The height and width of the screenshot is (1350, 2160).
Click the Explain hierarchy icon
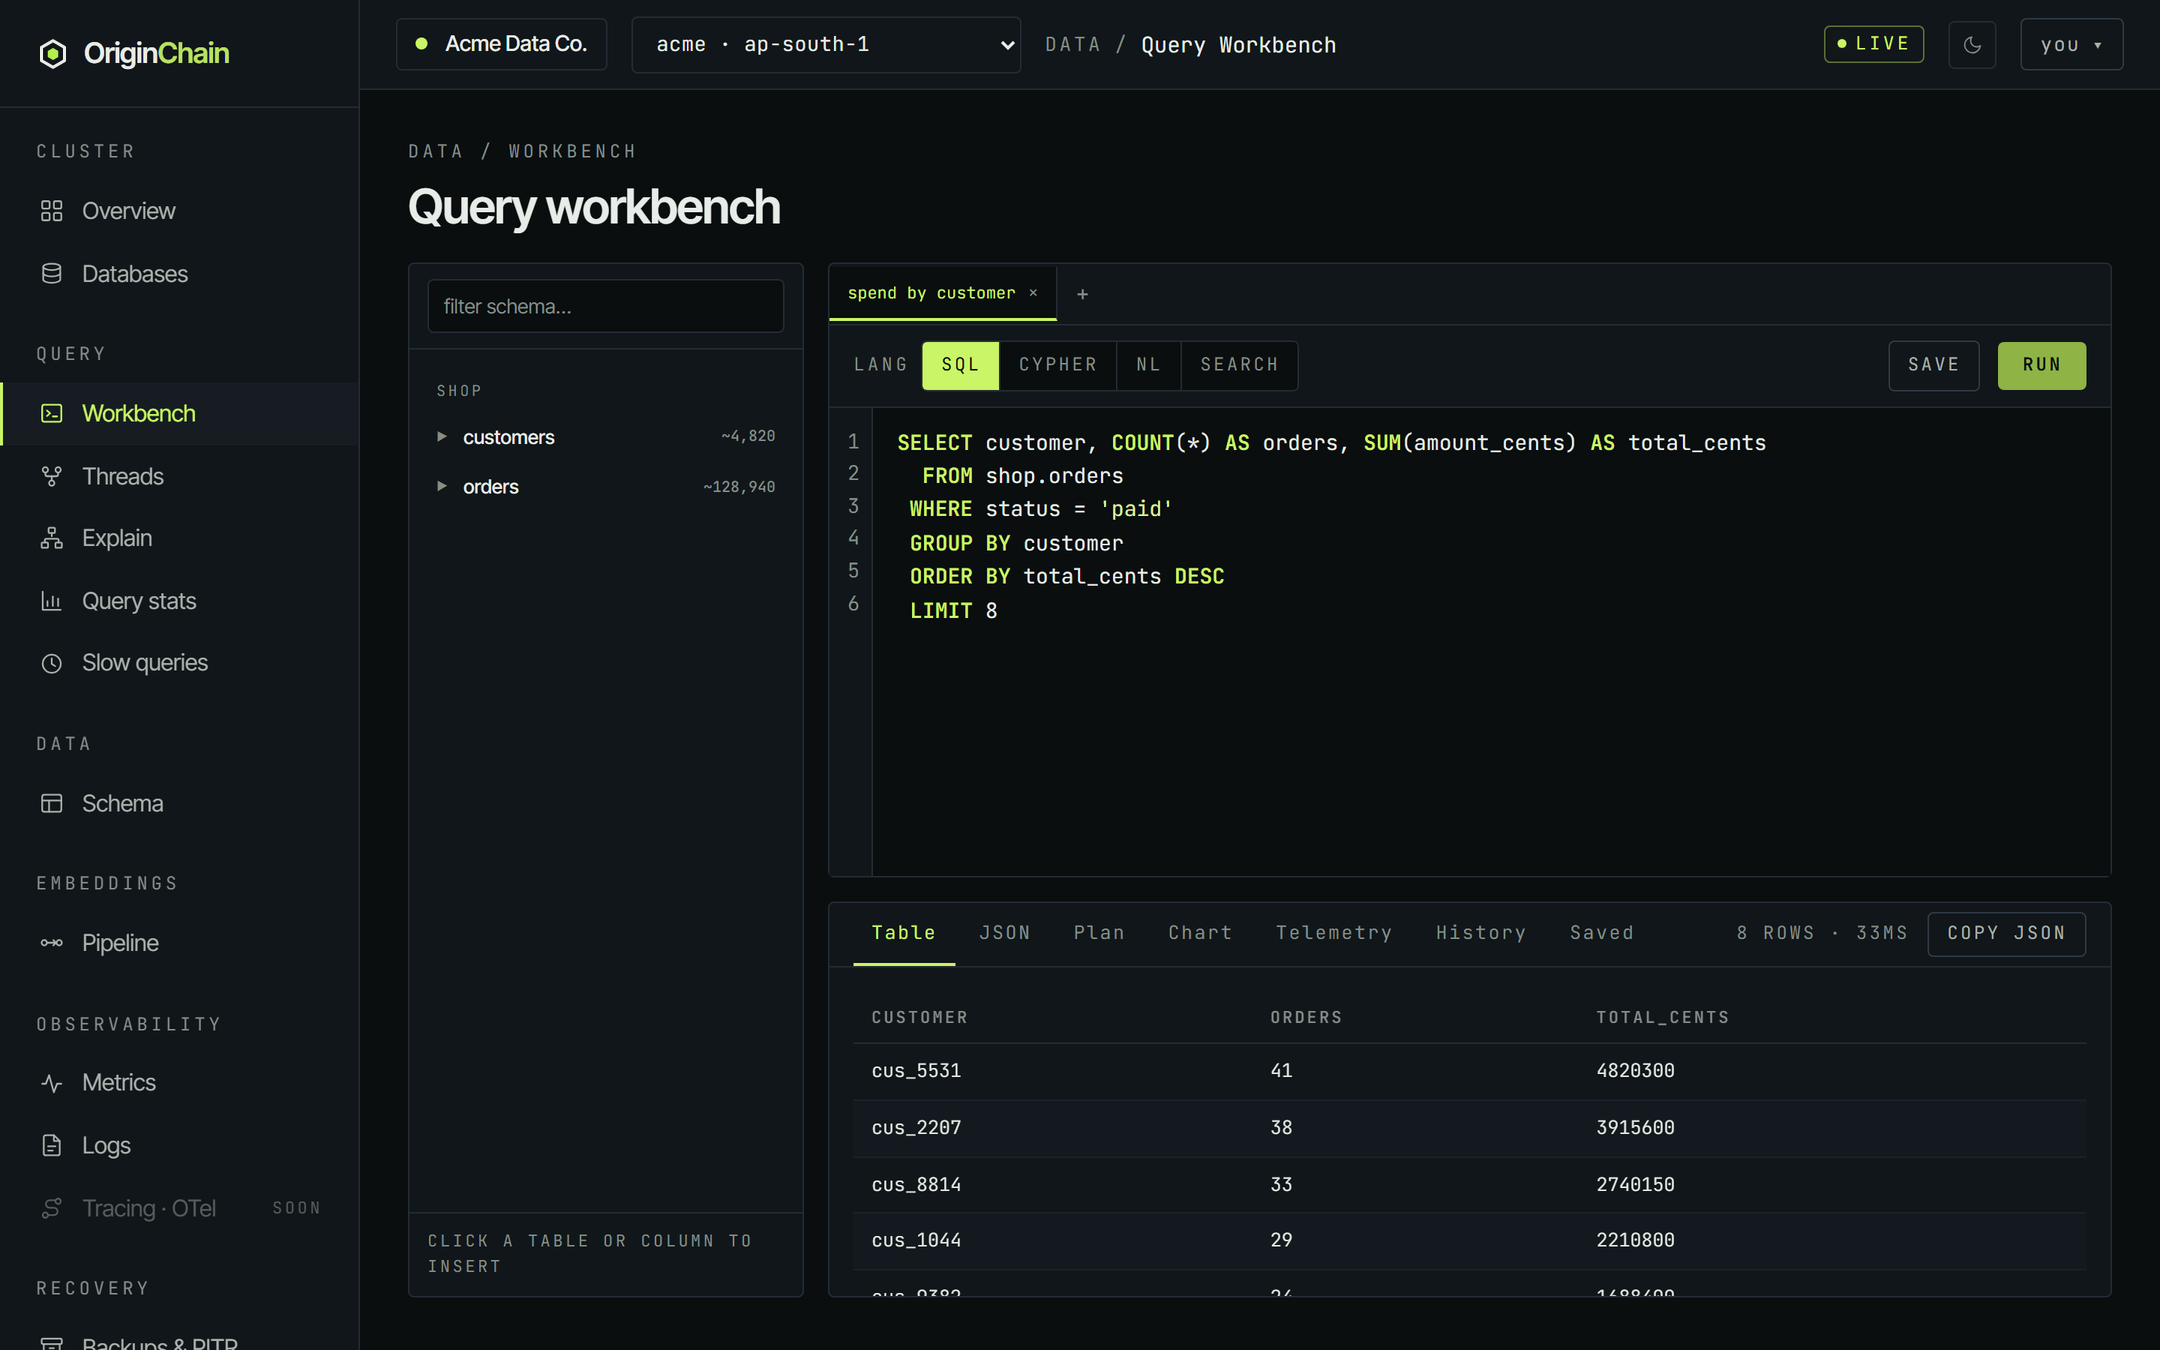point(52,538)
